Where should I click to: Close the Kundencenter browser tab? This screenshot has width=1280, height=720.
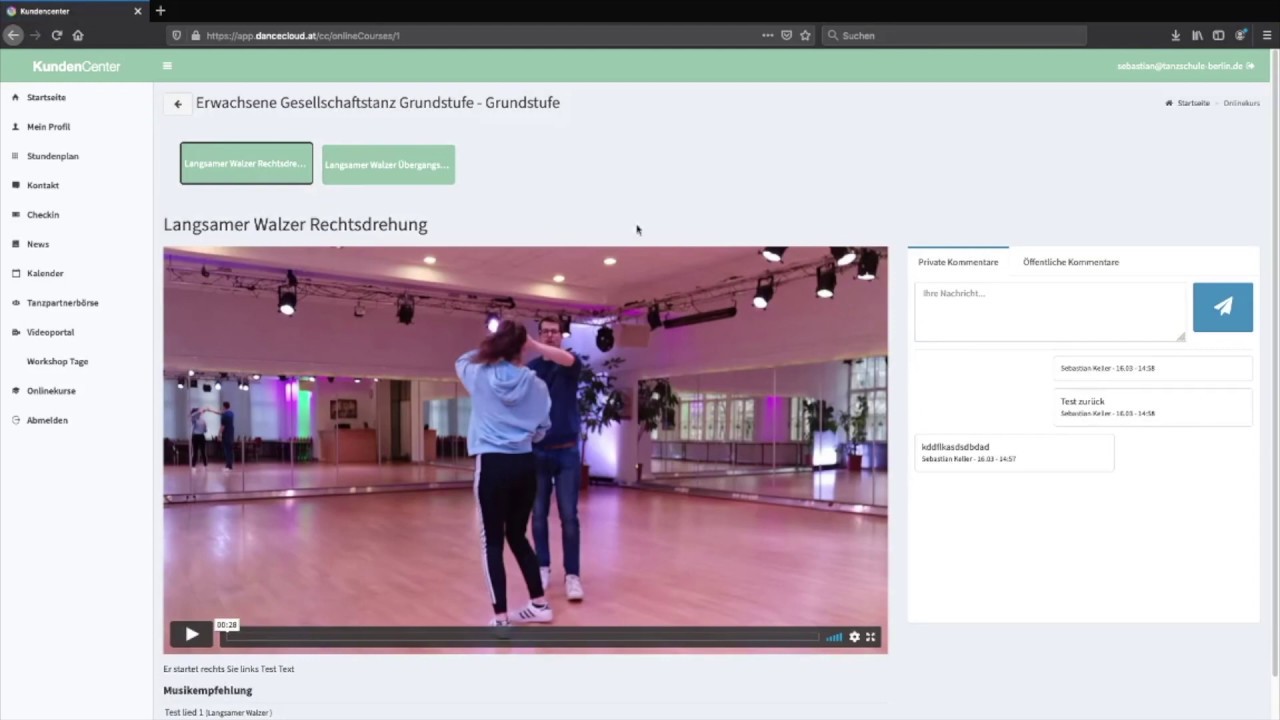point(138,11)
